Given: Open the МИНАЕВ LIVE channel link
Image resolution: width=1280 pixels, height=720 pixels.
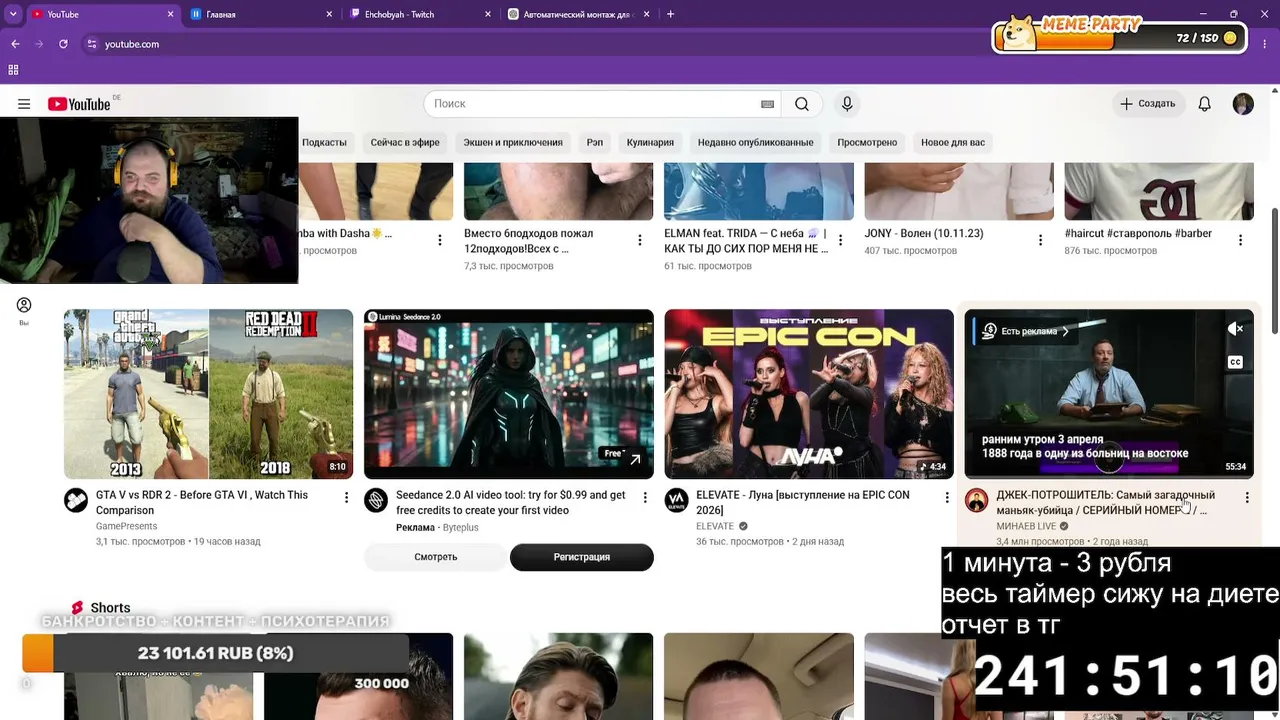Looking at the screenshot, I should 1026,526.
